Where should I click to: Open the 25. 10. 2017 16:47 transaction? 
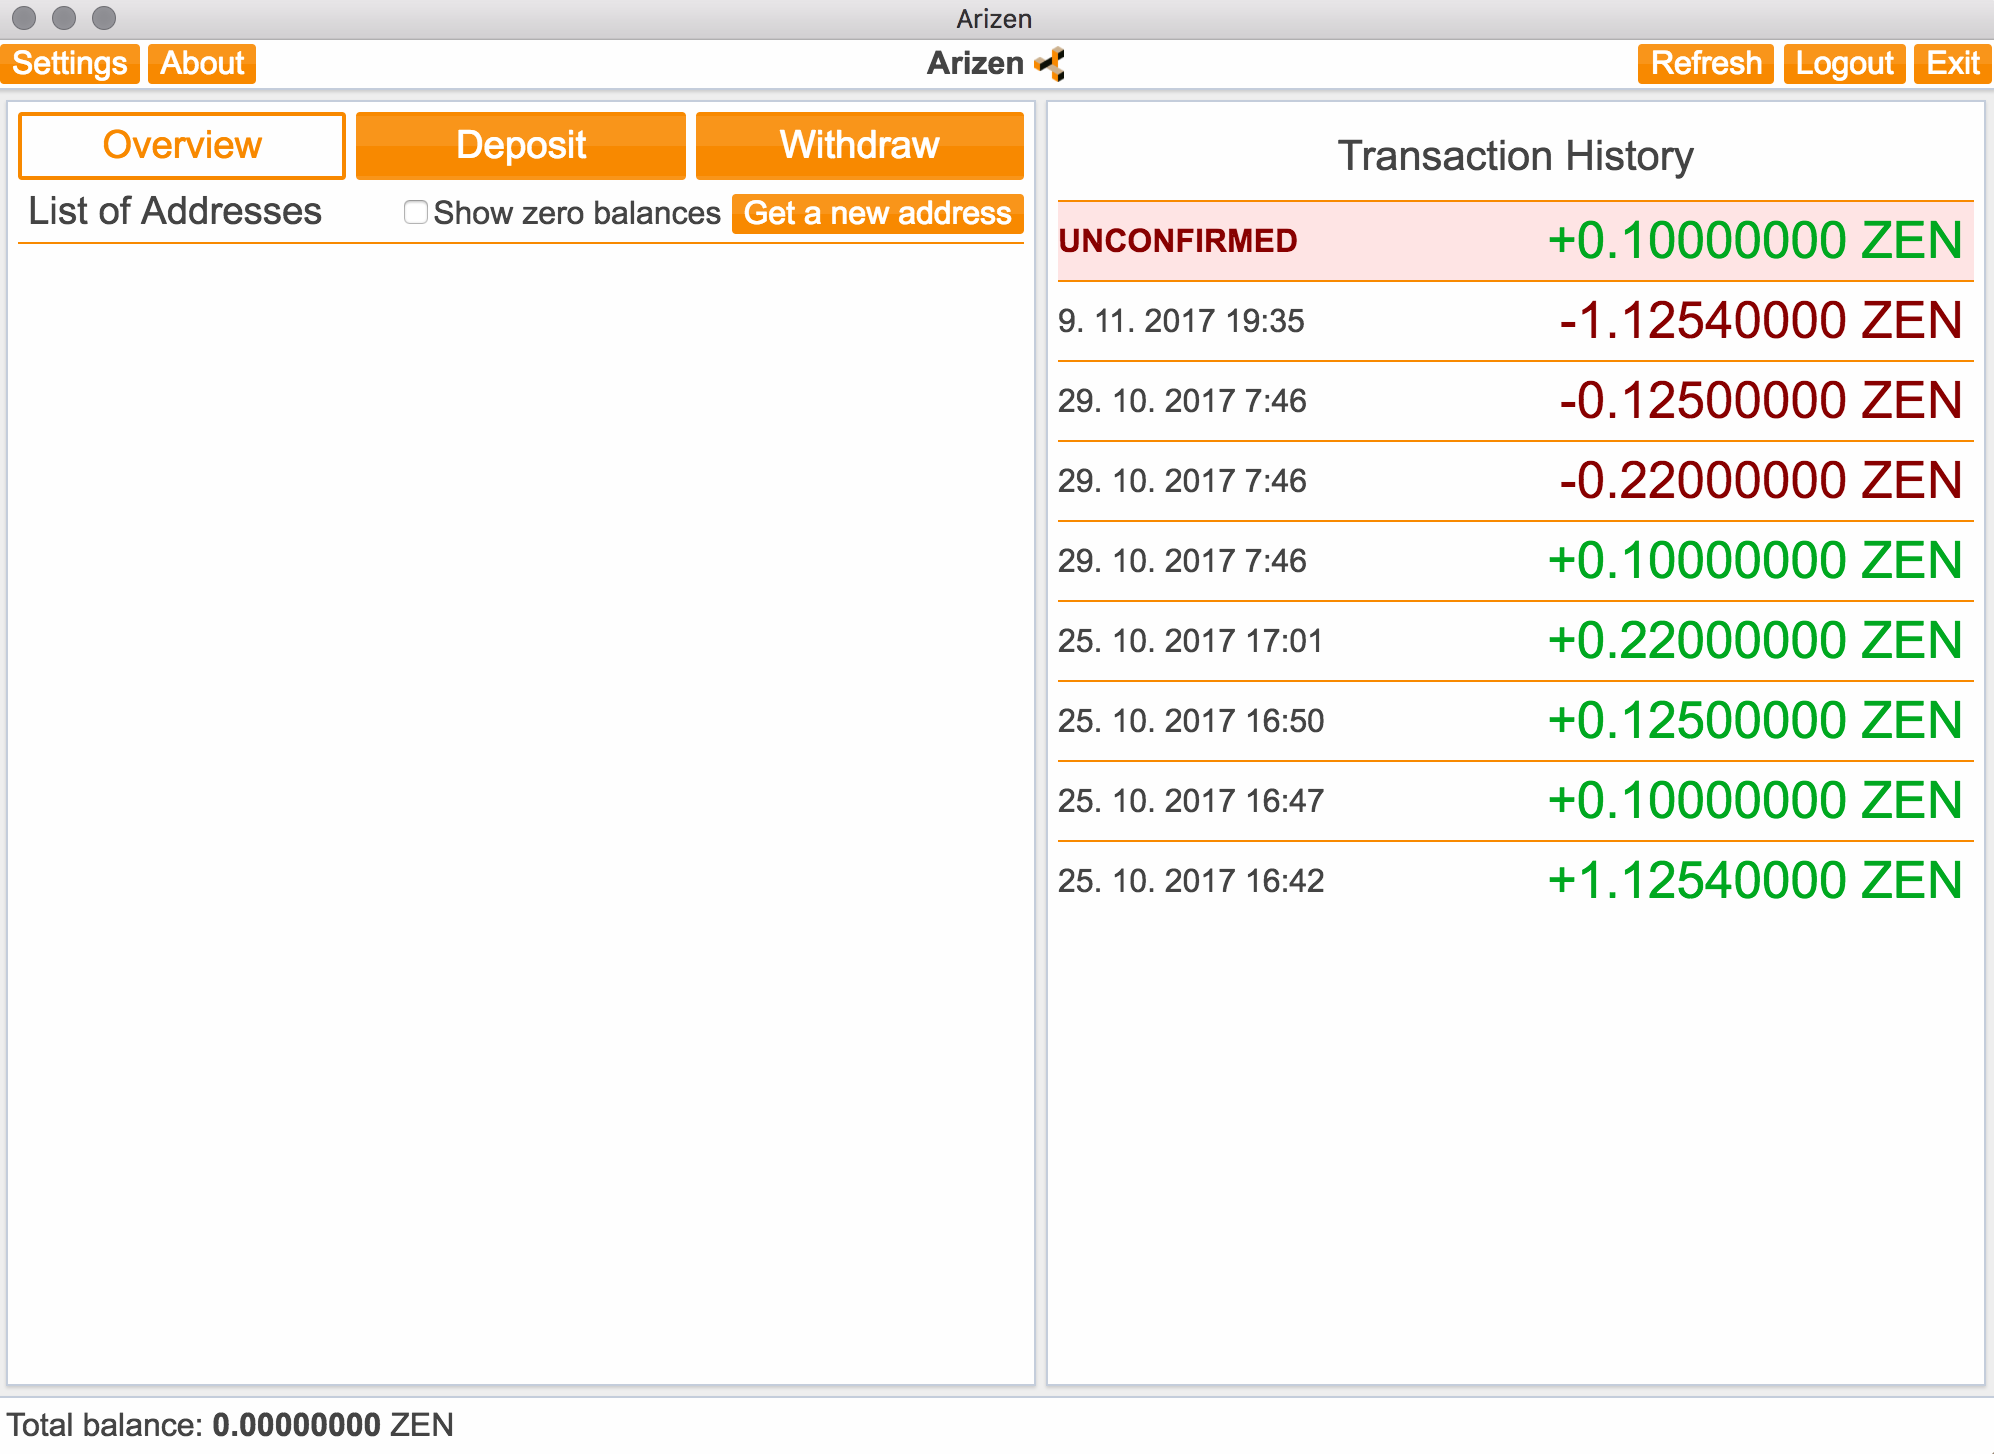[1516, 801]
